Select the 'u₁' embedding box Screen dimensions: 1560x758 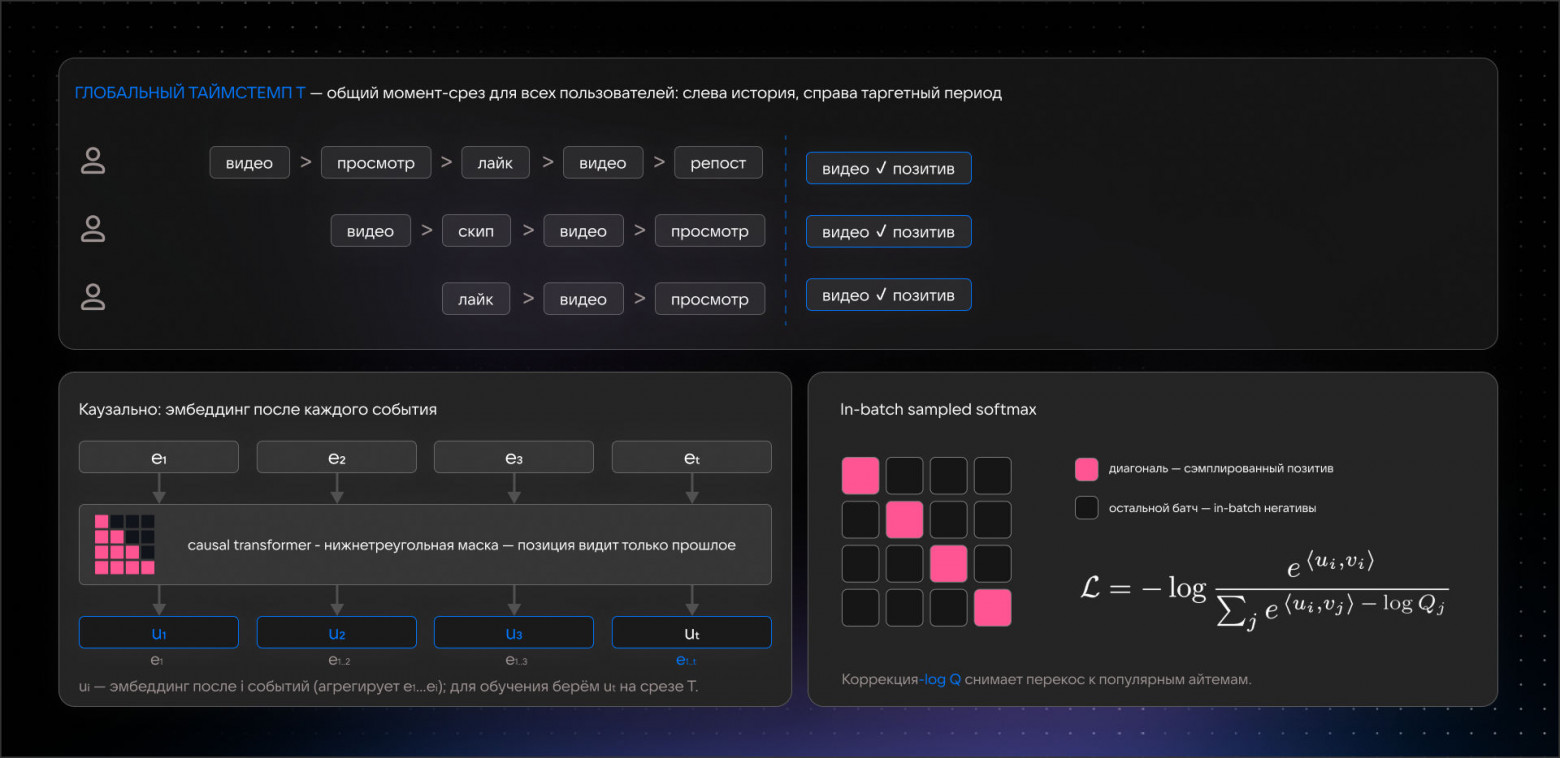(x=159, y=632)
